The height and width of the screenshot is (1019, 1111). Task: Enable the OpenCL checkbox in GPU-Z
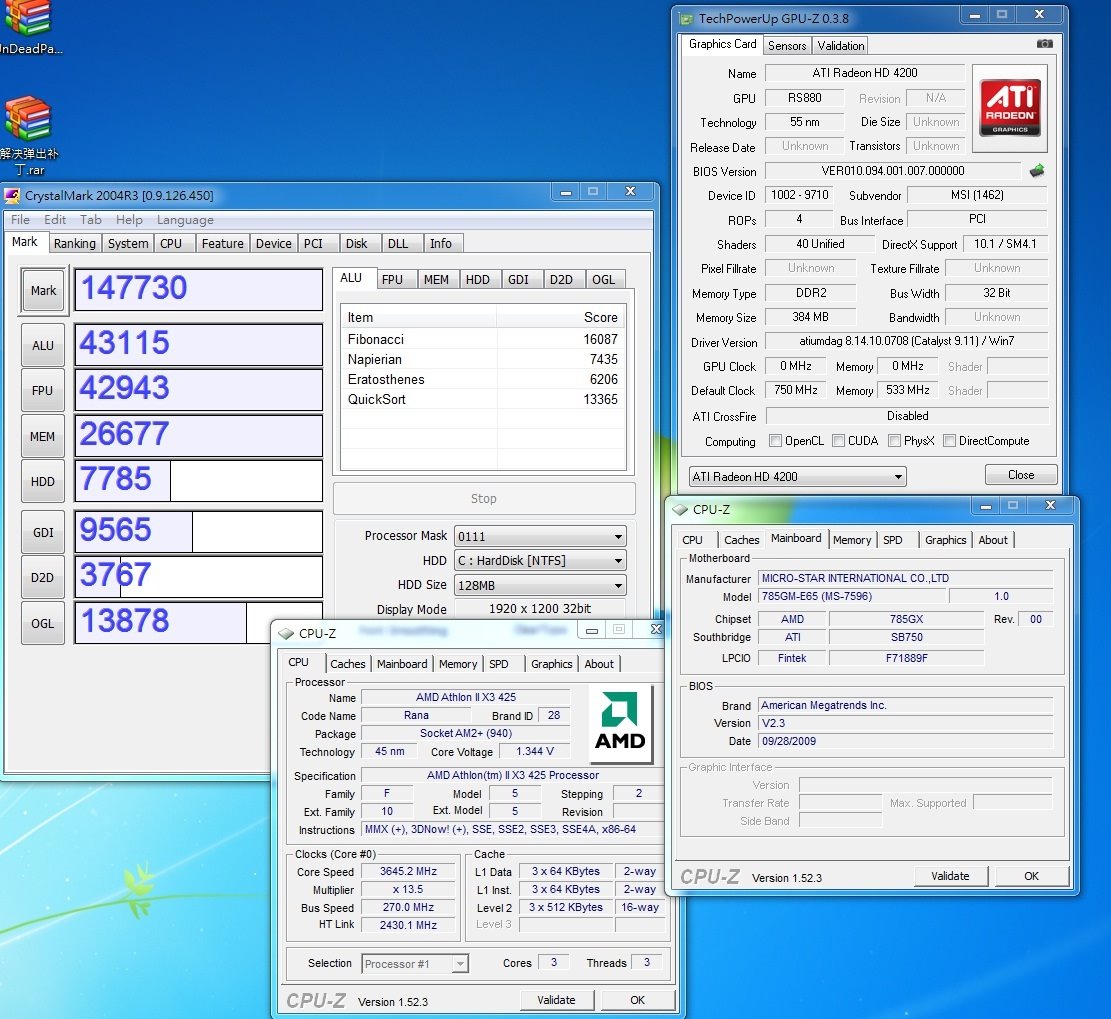tap(775, 441)
